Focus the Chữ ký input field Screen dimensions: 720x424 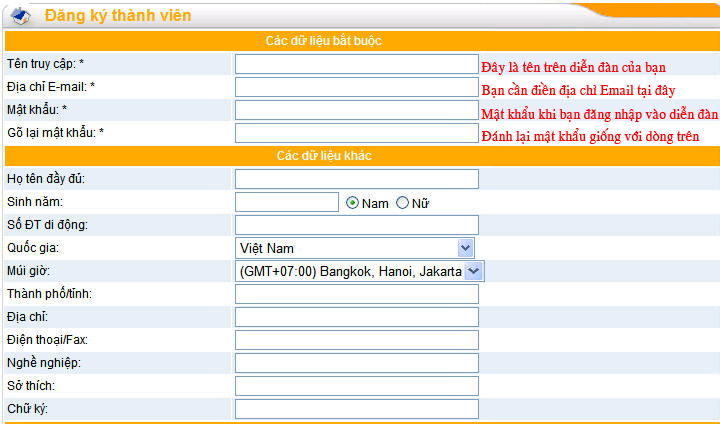[x=357, y=409]
